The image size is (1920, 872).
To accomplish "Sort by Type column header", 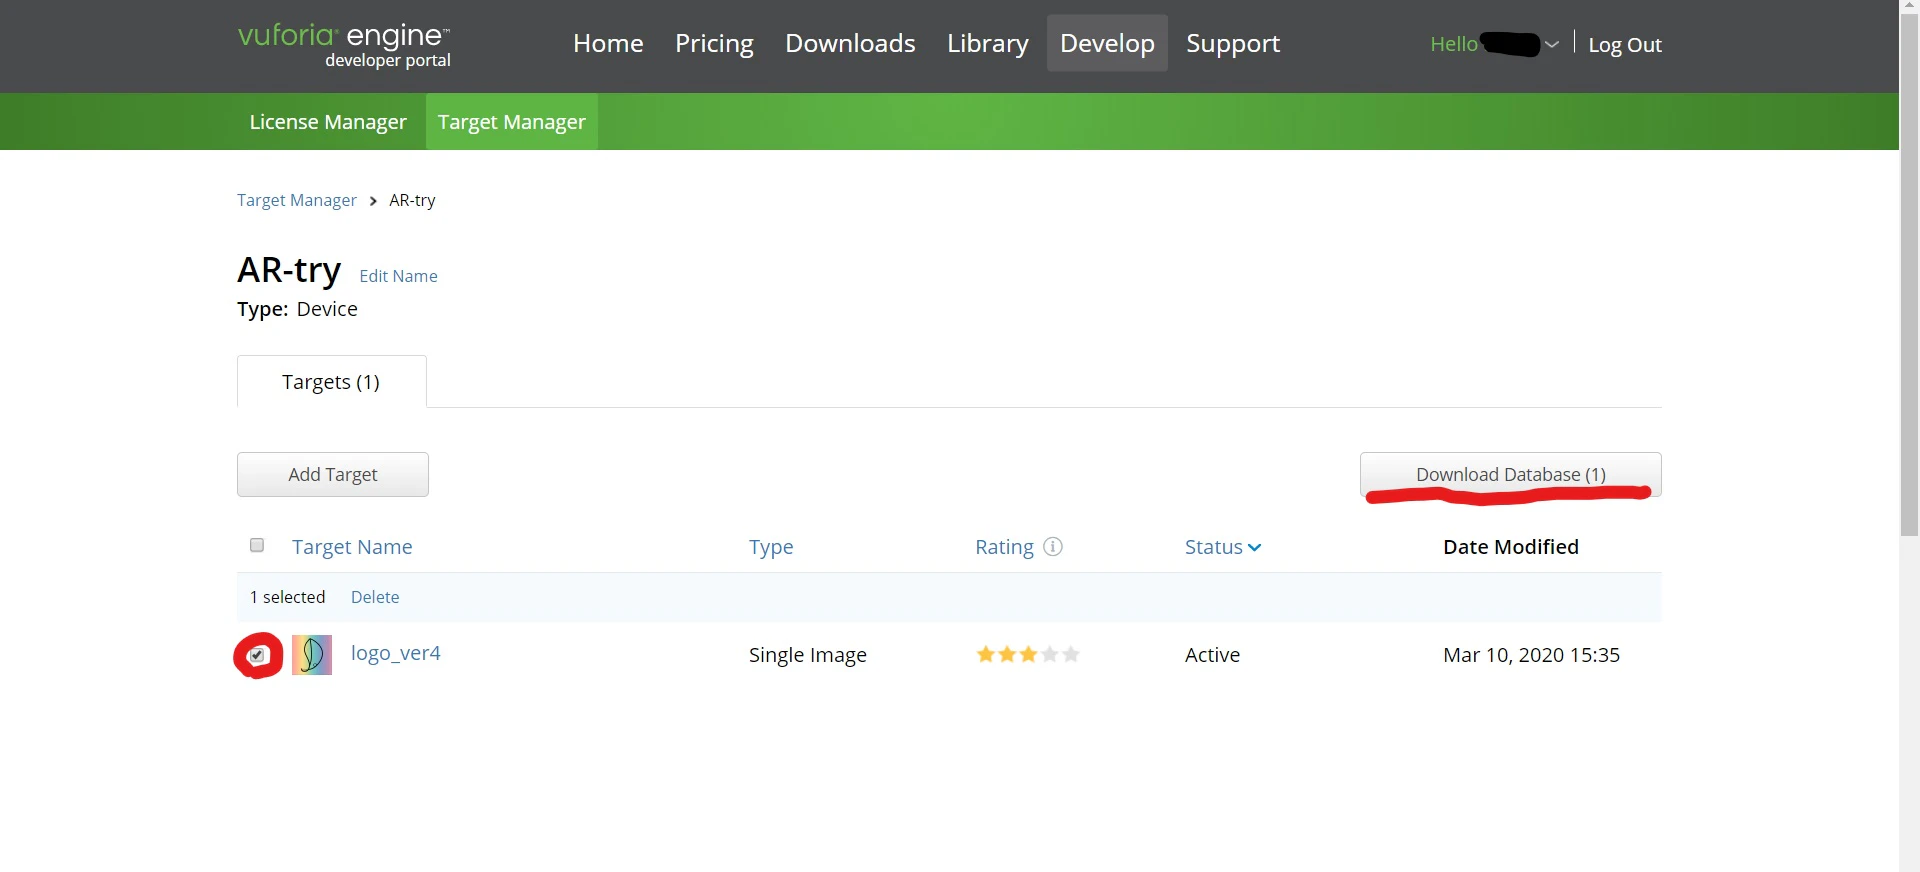I will point(771,547).
